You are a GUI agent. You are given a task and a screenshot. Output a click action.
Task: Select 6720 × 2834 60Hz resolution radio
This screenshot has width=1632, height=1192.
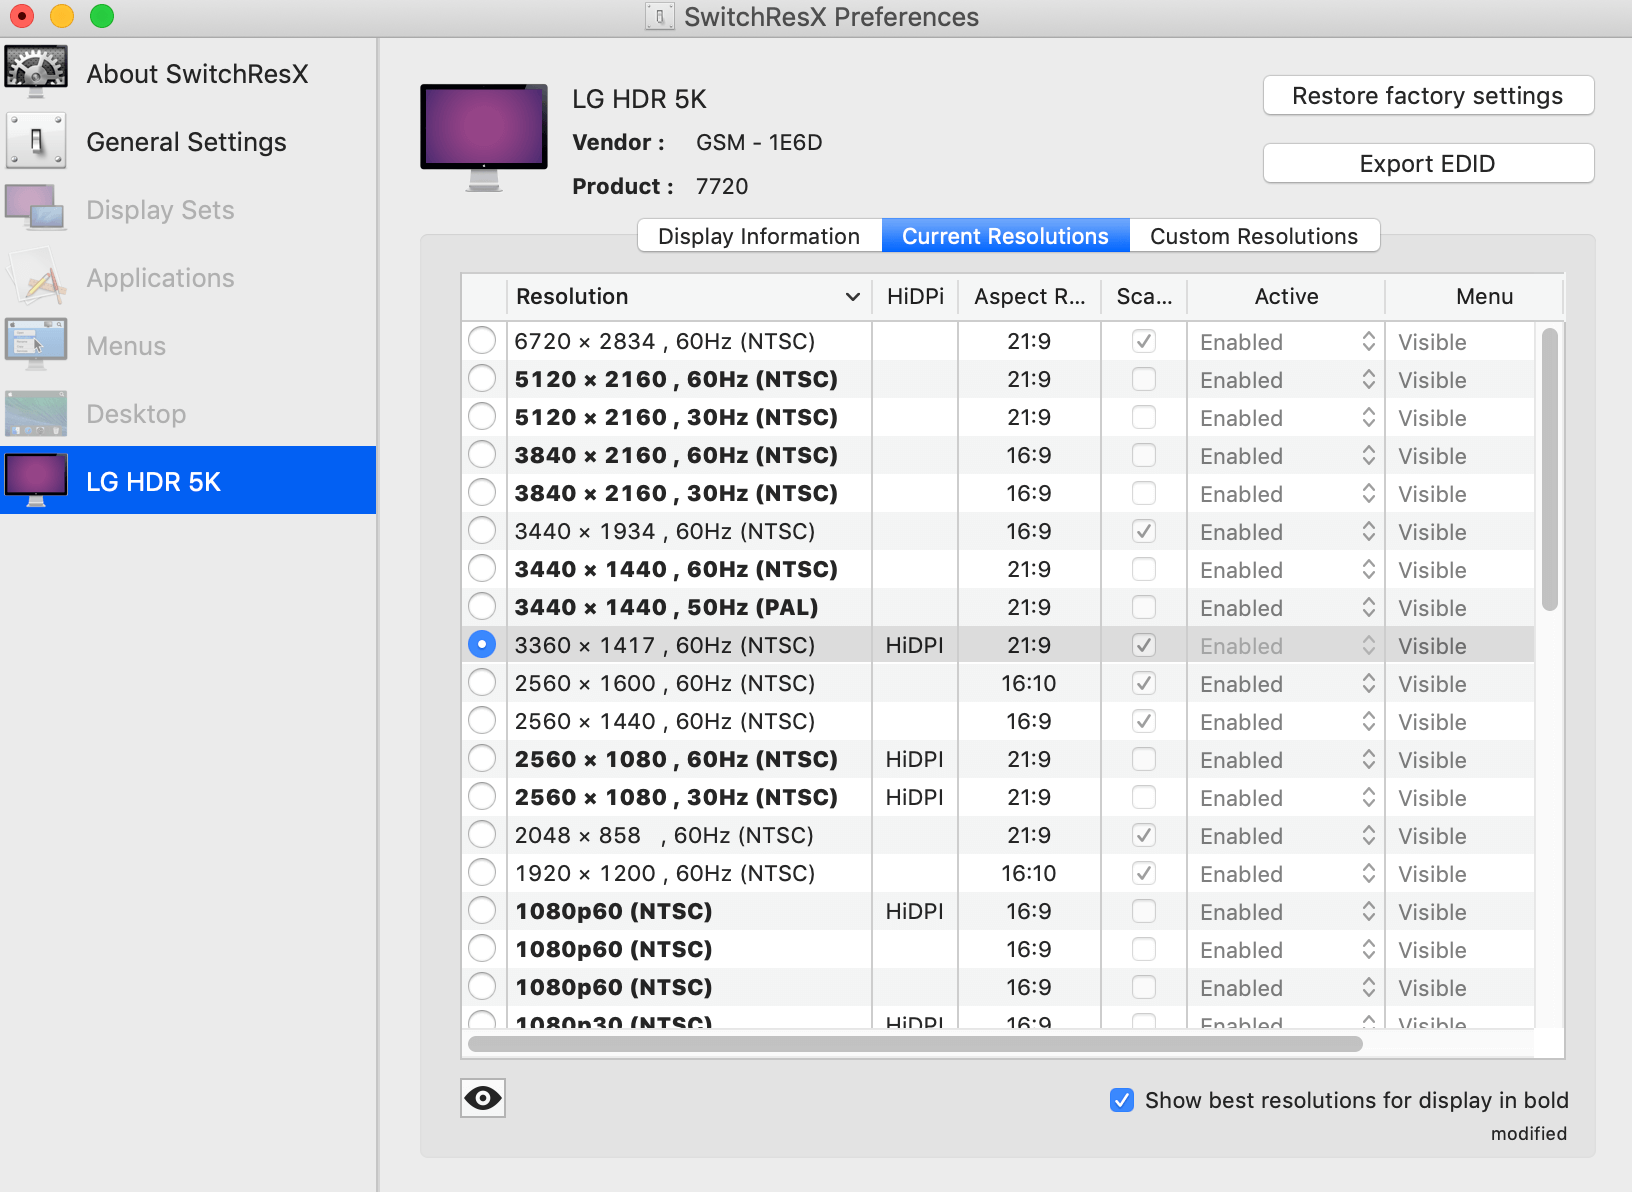482,341
